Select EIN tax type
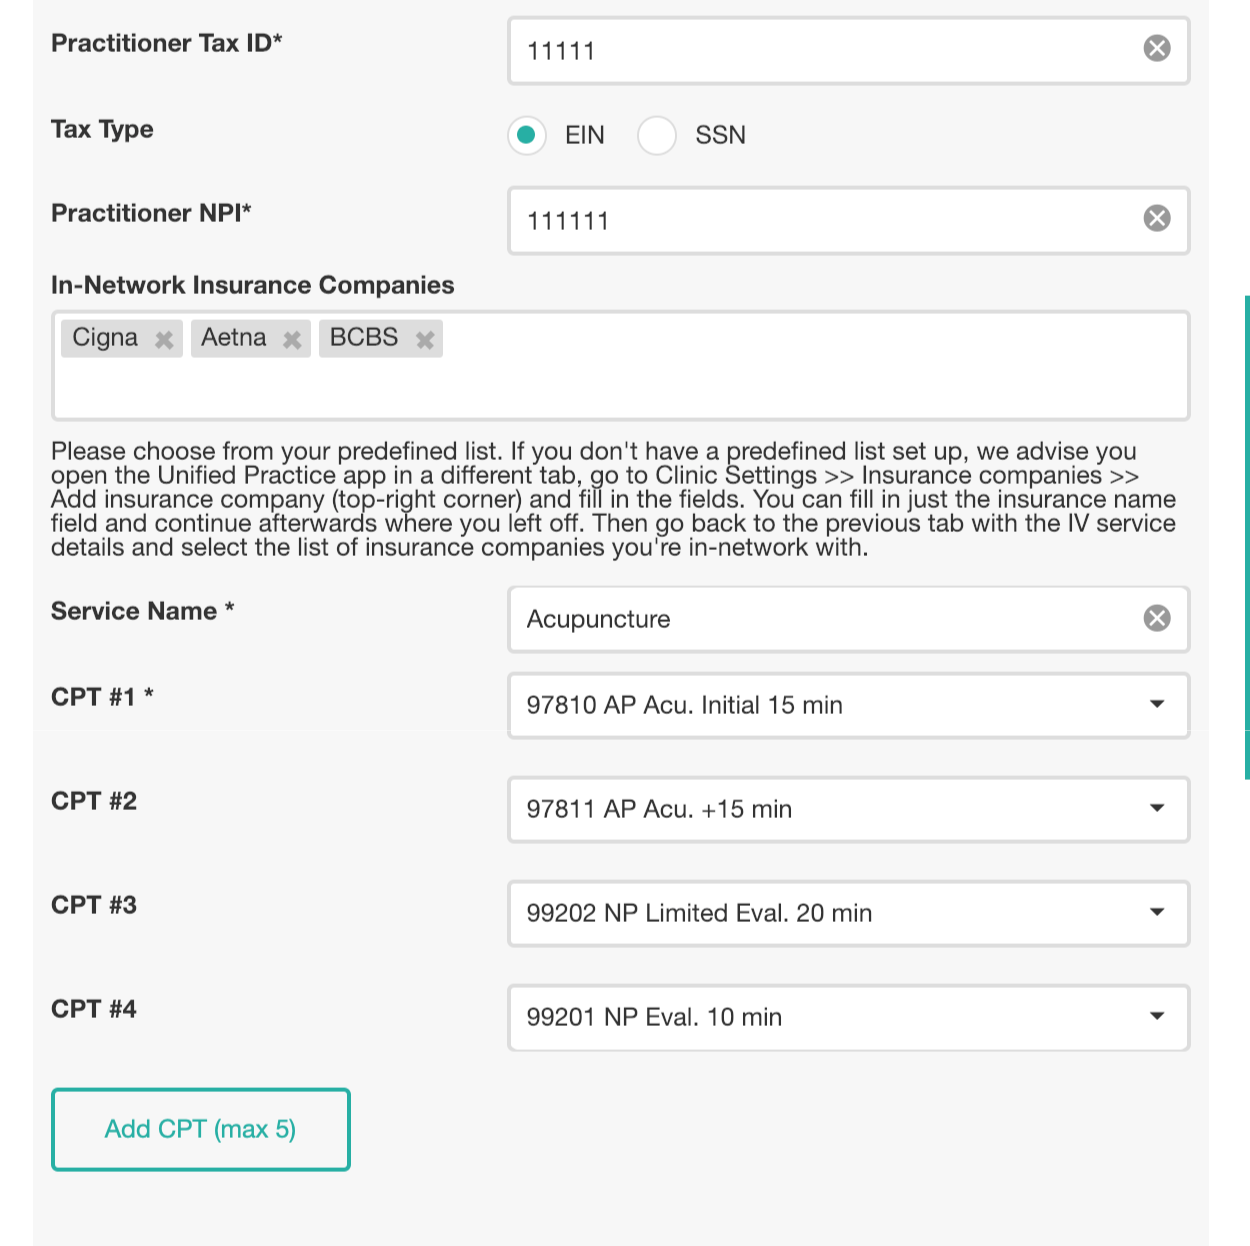1250x1246 pixels. point(527,135)
